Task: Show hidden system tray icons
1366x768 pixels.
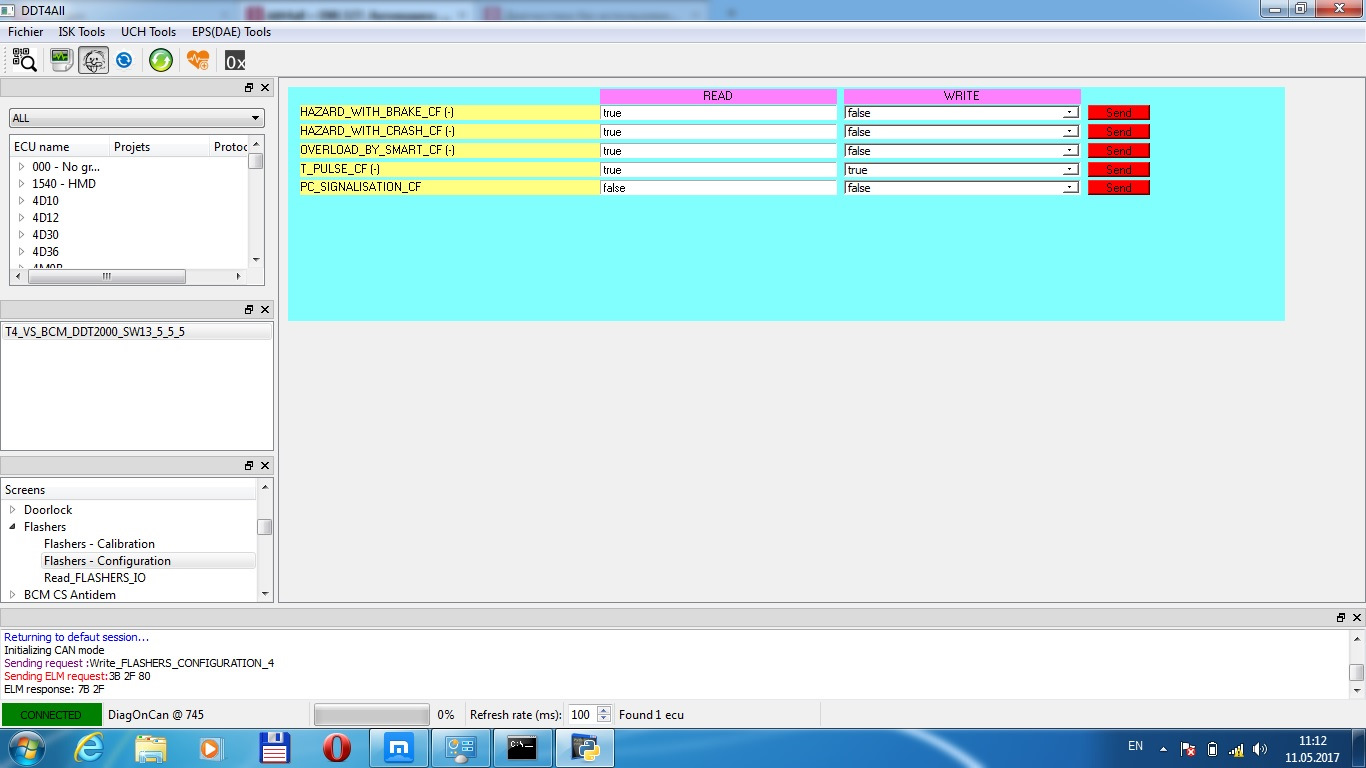Action: point(1163,748)
